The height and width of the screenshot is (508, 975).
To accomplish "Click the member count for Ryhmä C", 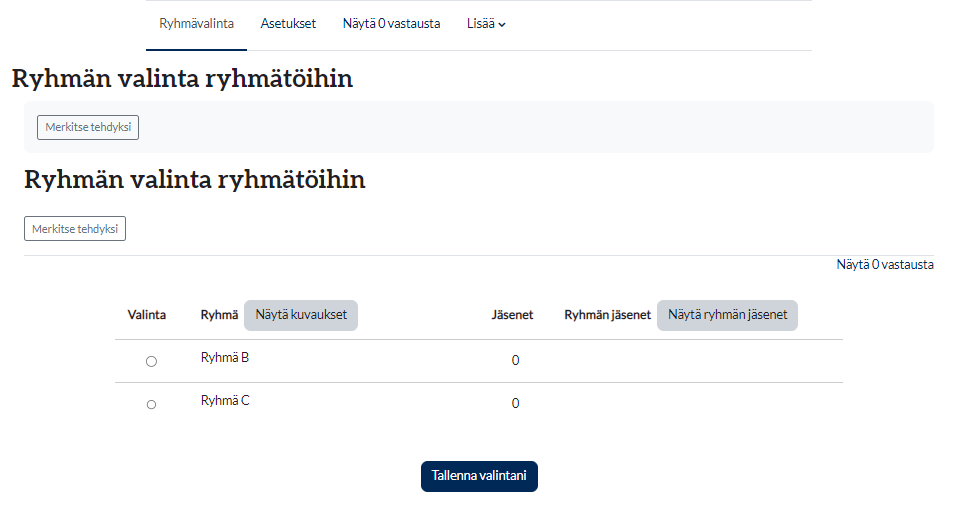I will [x=515, y=404].
